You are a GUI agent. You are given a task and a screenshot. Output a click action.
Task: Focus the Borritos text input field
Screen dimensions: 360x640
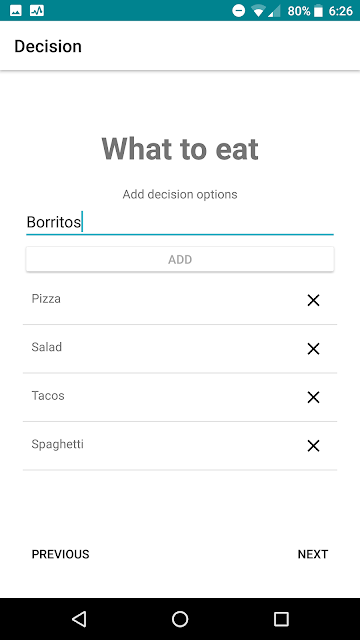tap(180, 222)
